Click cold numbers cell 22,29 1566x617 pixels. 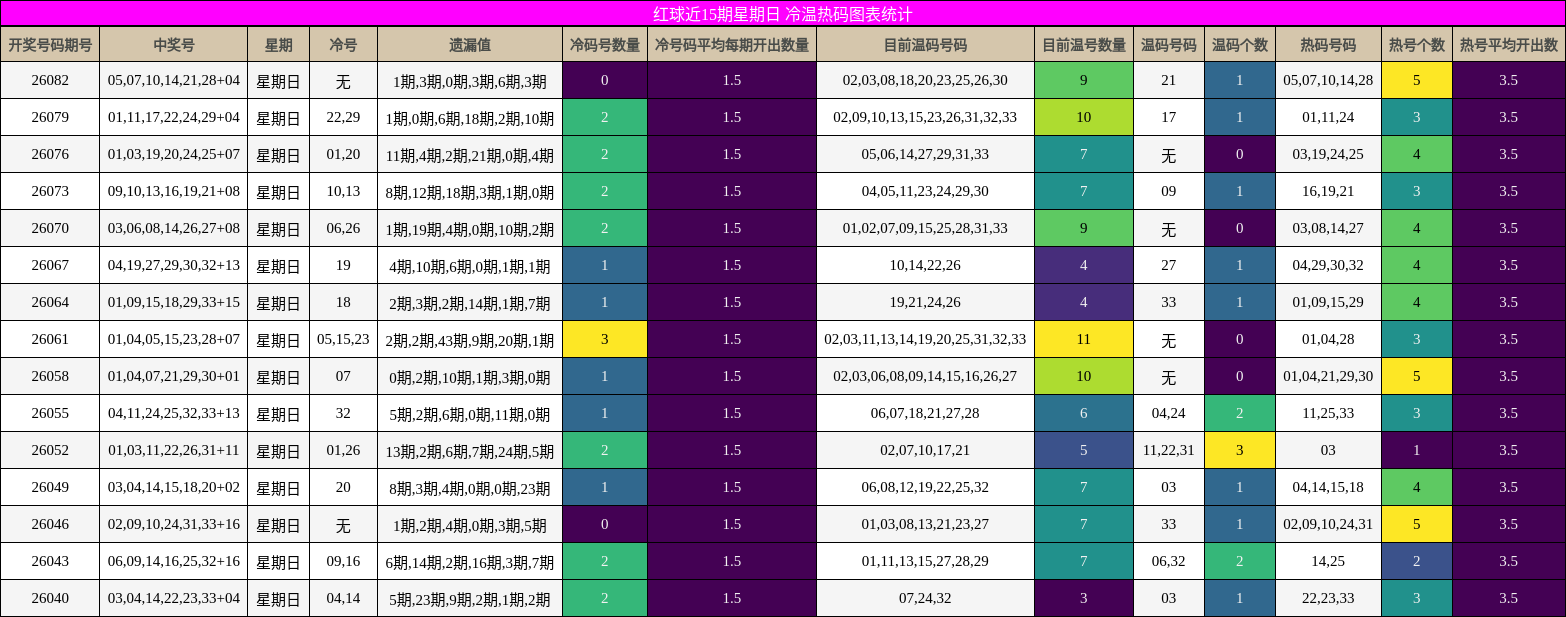[x=343, y=117]
